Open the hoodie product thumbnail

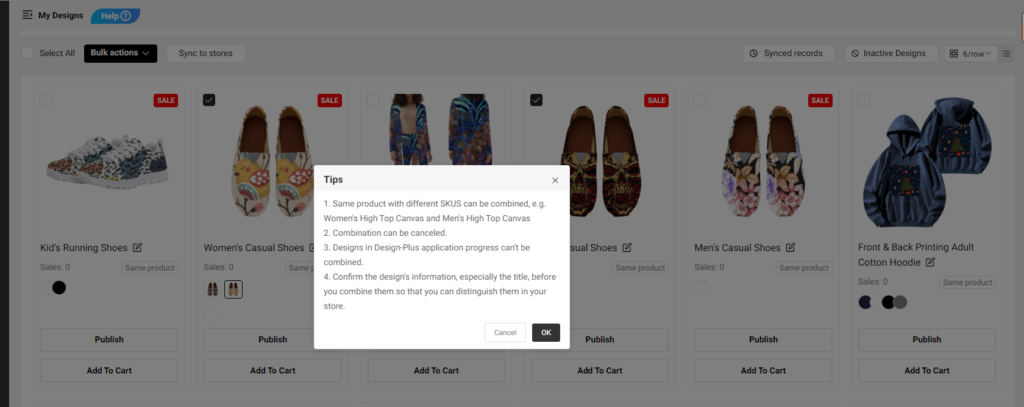pyautogui.click(x=927, y=162)
